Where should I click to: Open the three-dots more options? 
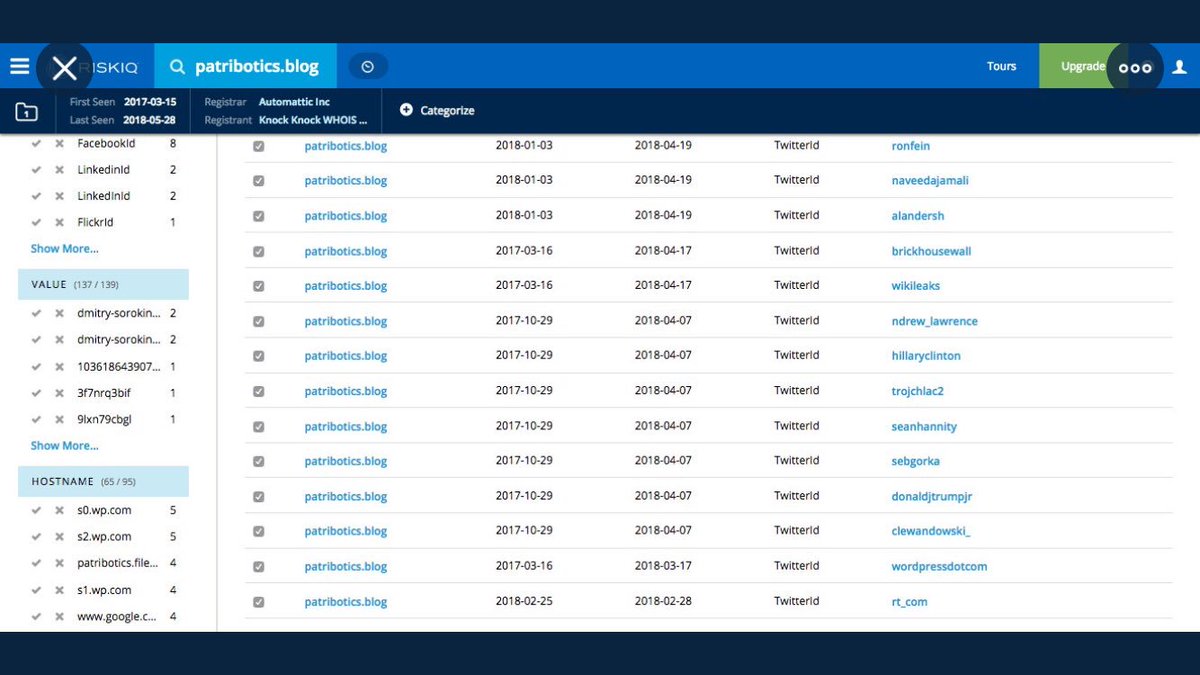(x=1135, y=68)
